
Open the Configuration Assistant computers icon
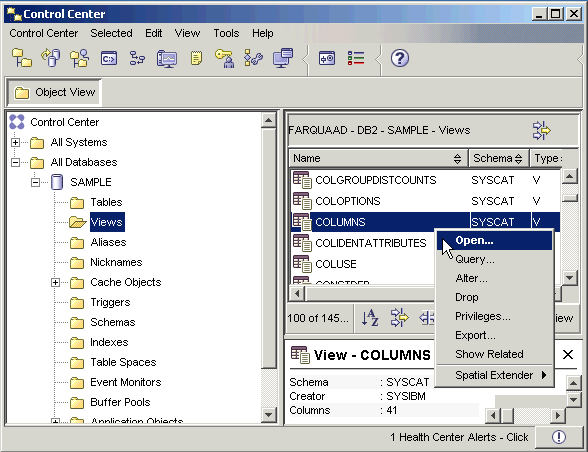pos(283,58)
